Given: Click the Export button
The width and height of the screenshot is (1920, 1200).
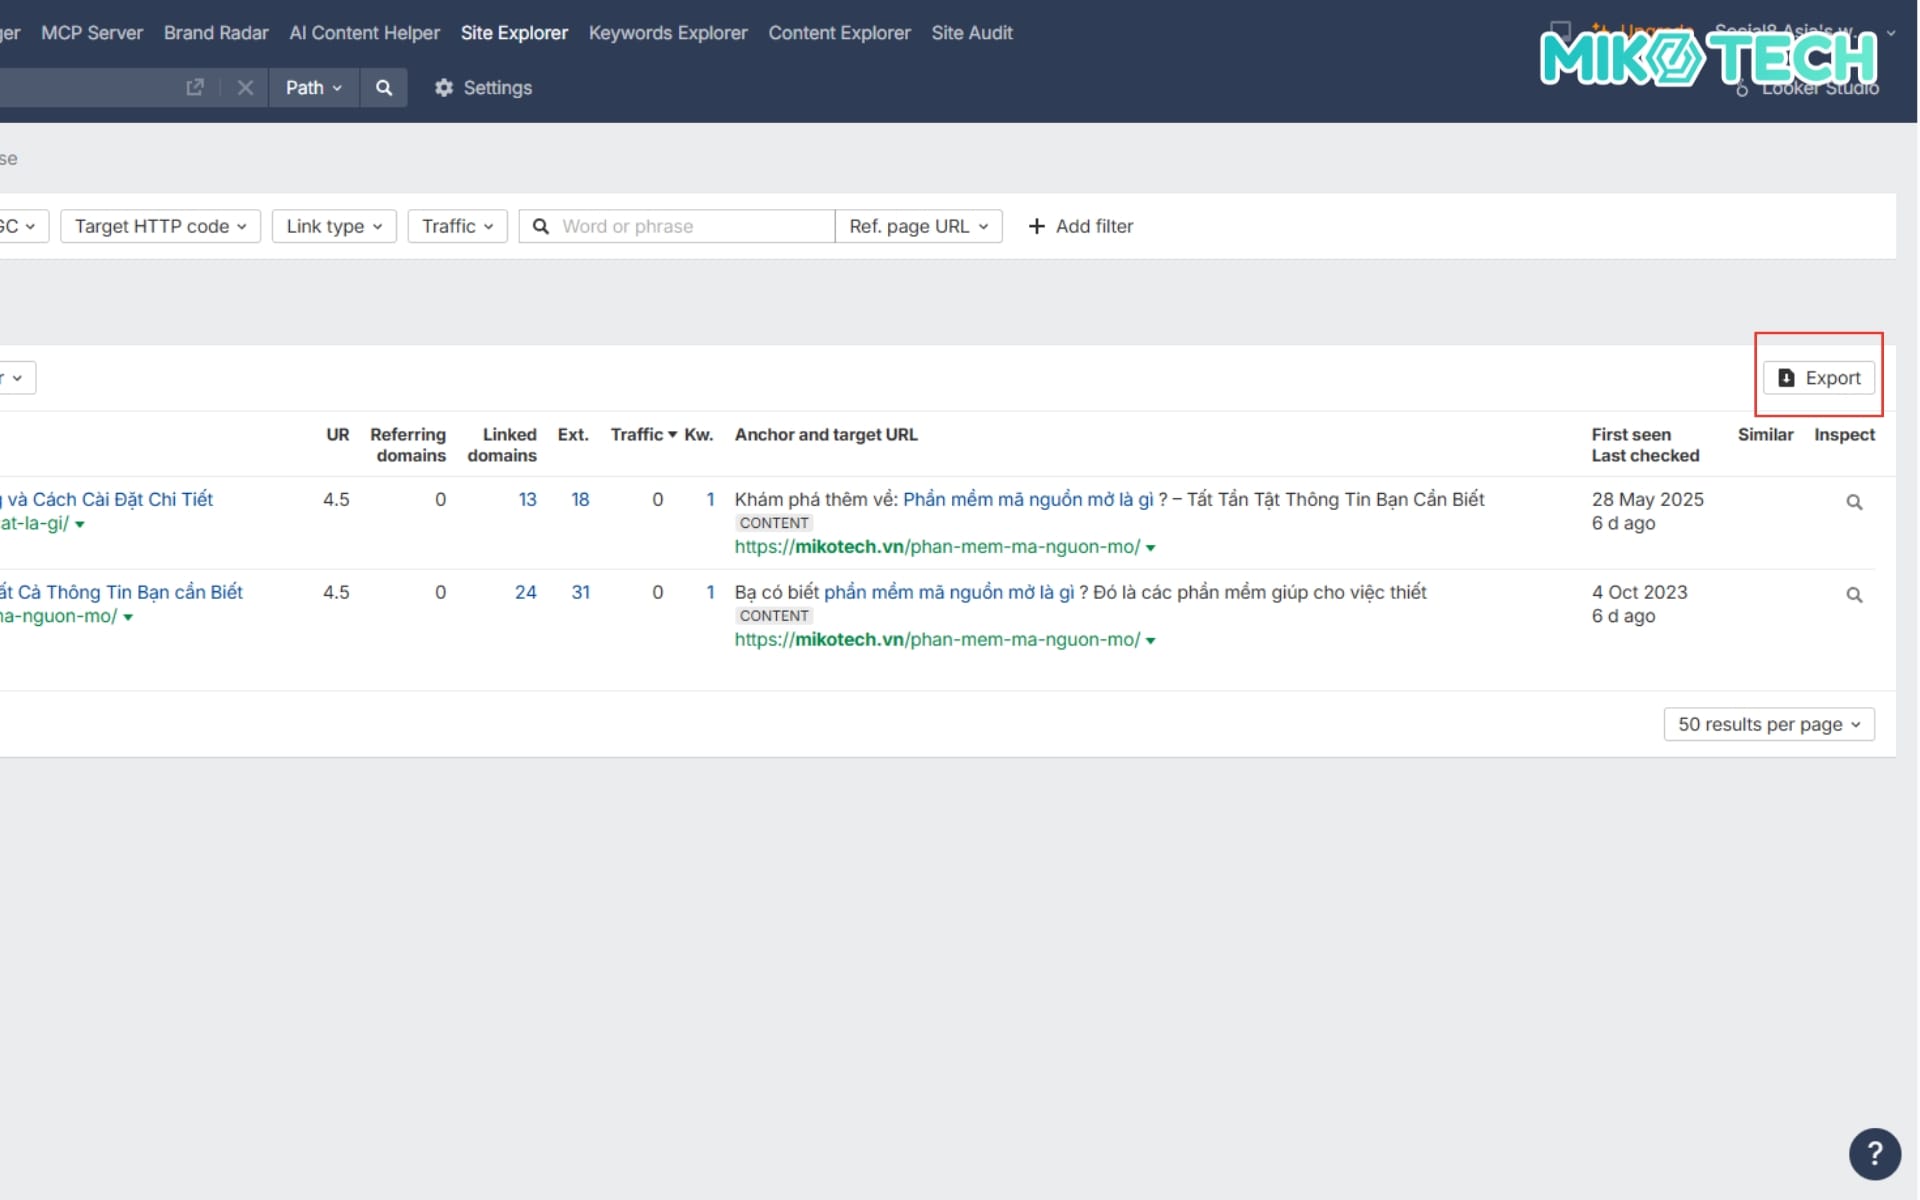Looking at the screenshot, I should tap(1819, 378).
